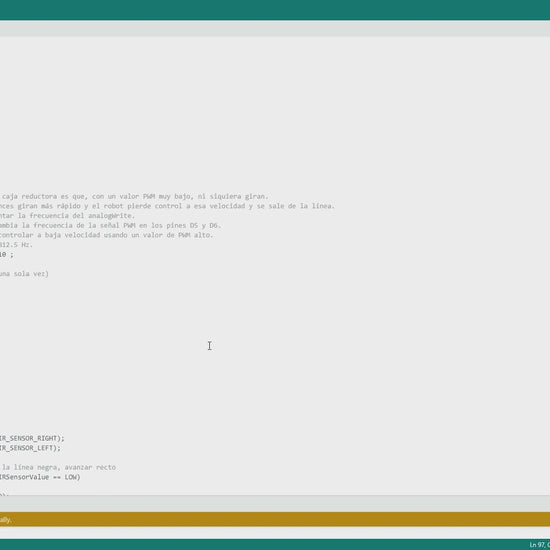Place cursor on the code line ending '10 ;'
This screenshot has width=550, height=550.
tap(7, 255)
